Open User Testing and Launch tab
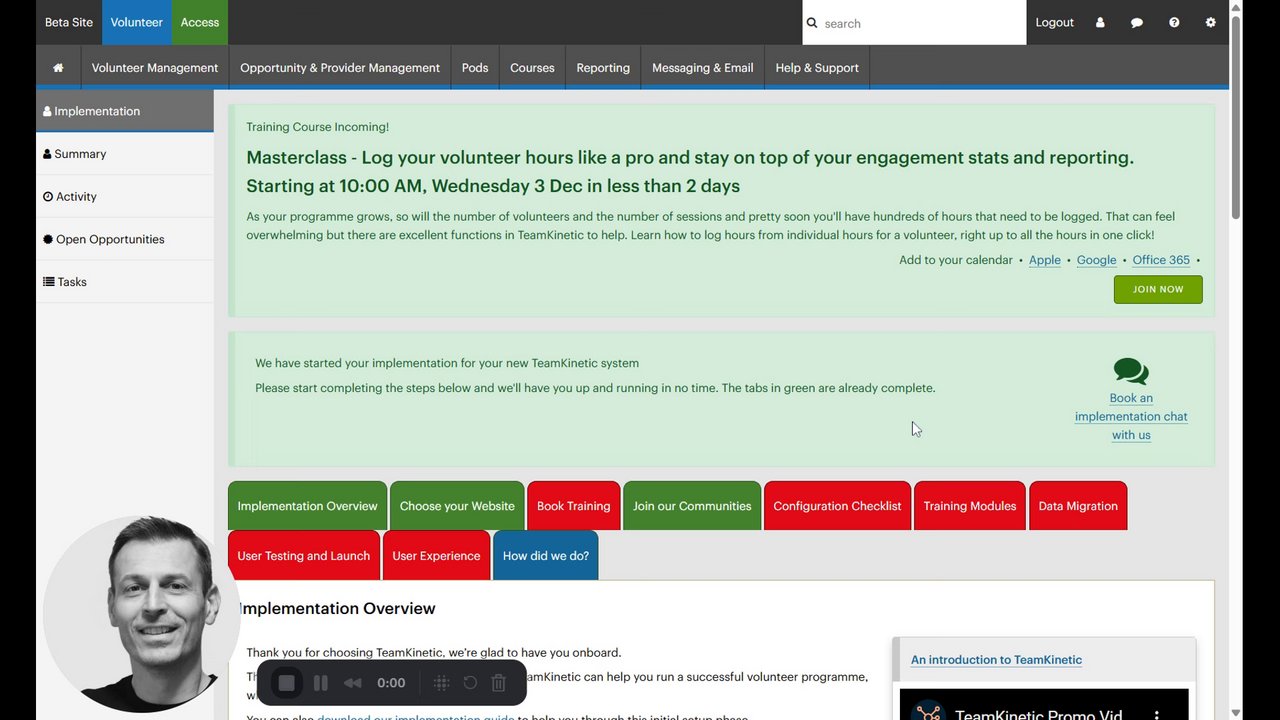1280x720 pixels. coord(304,556)
